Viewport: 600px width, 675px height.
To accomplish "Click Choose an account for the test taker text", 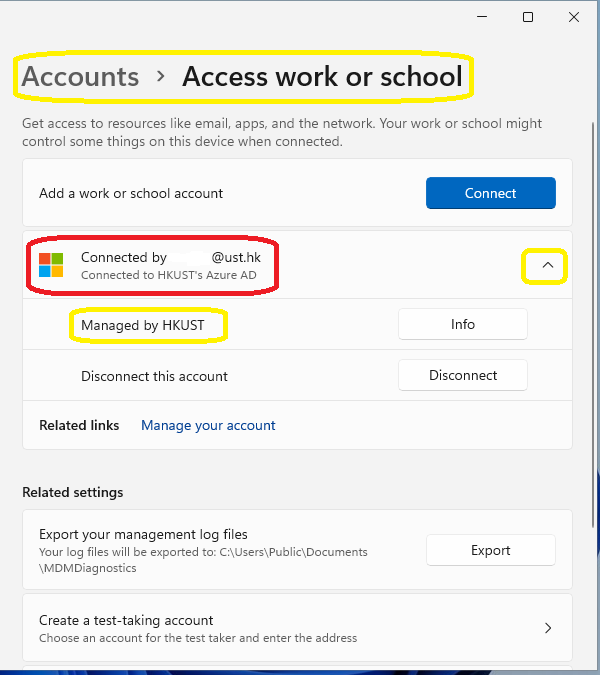I will (x=198, y=638).
